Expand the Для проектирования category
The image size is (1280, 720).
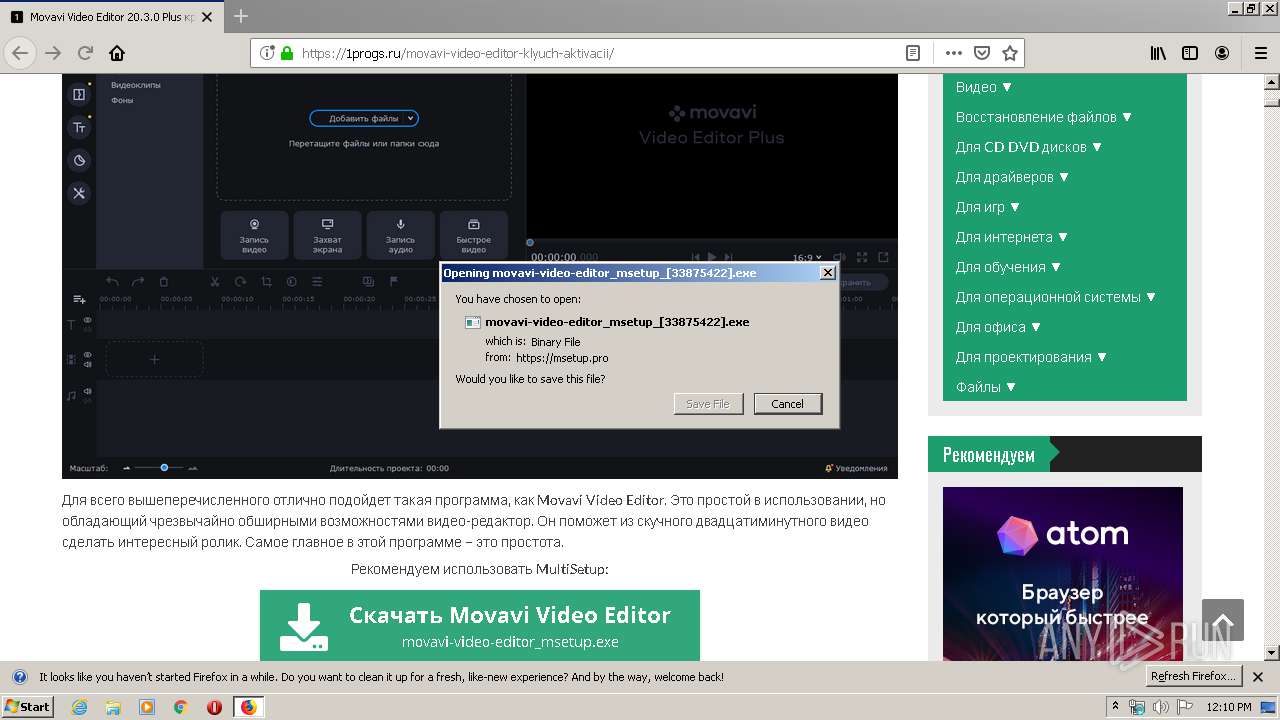[1031, 357]
